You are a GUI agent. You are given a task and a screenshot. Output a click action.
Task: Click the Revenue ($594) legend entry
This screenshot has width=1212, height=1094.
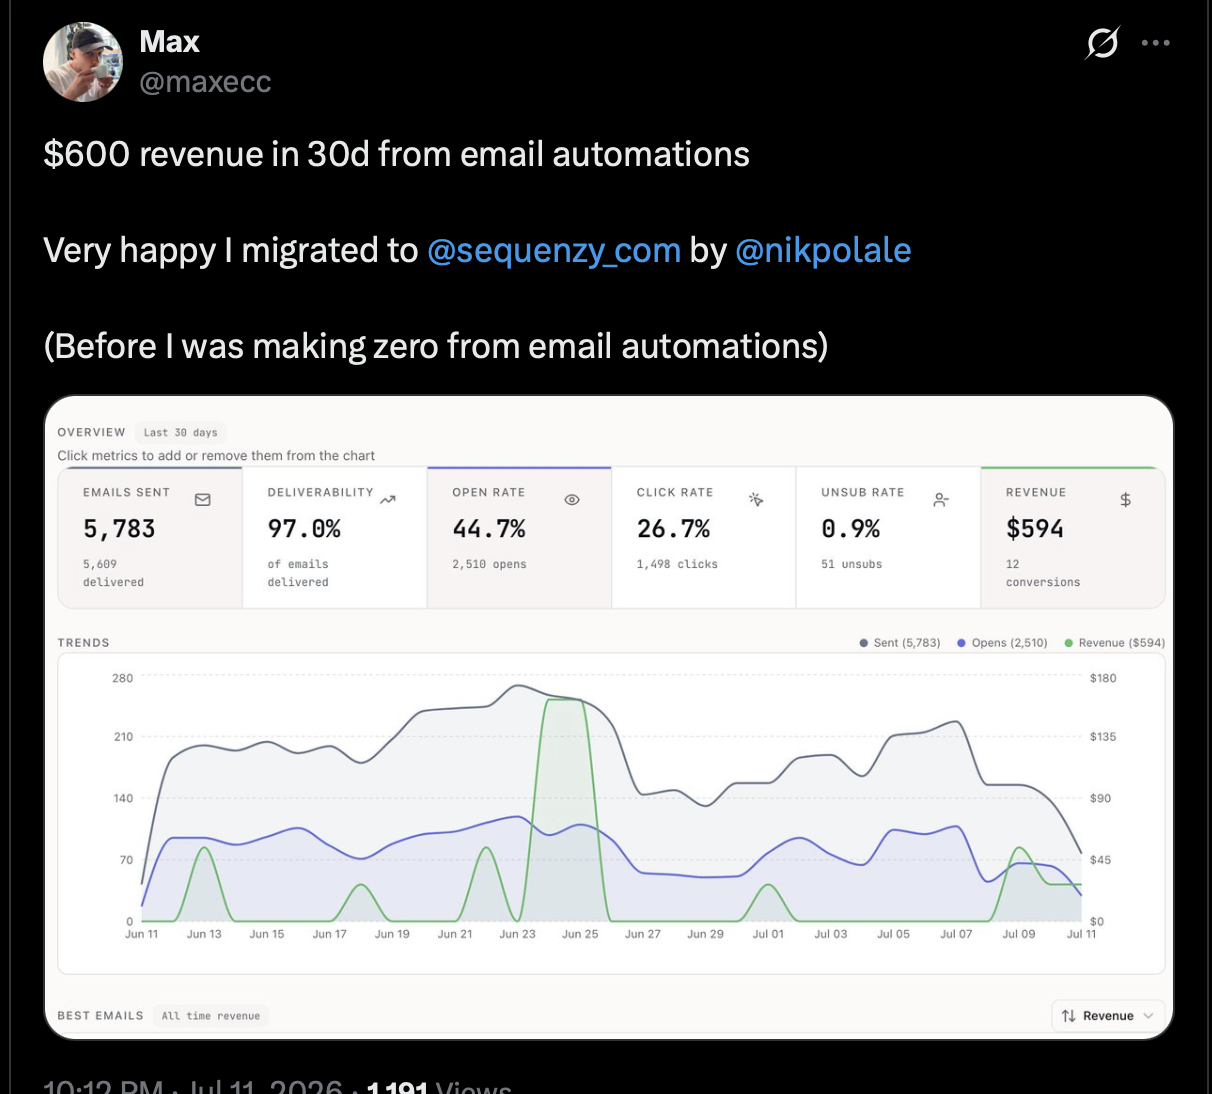(x=1115, y=643)
